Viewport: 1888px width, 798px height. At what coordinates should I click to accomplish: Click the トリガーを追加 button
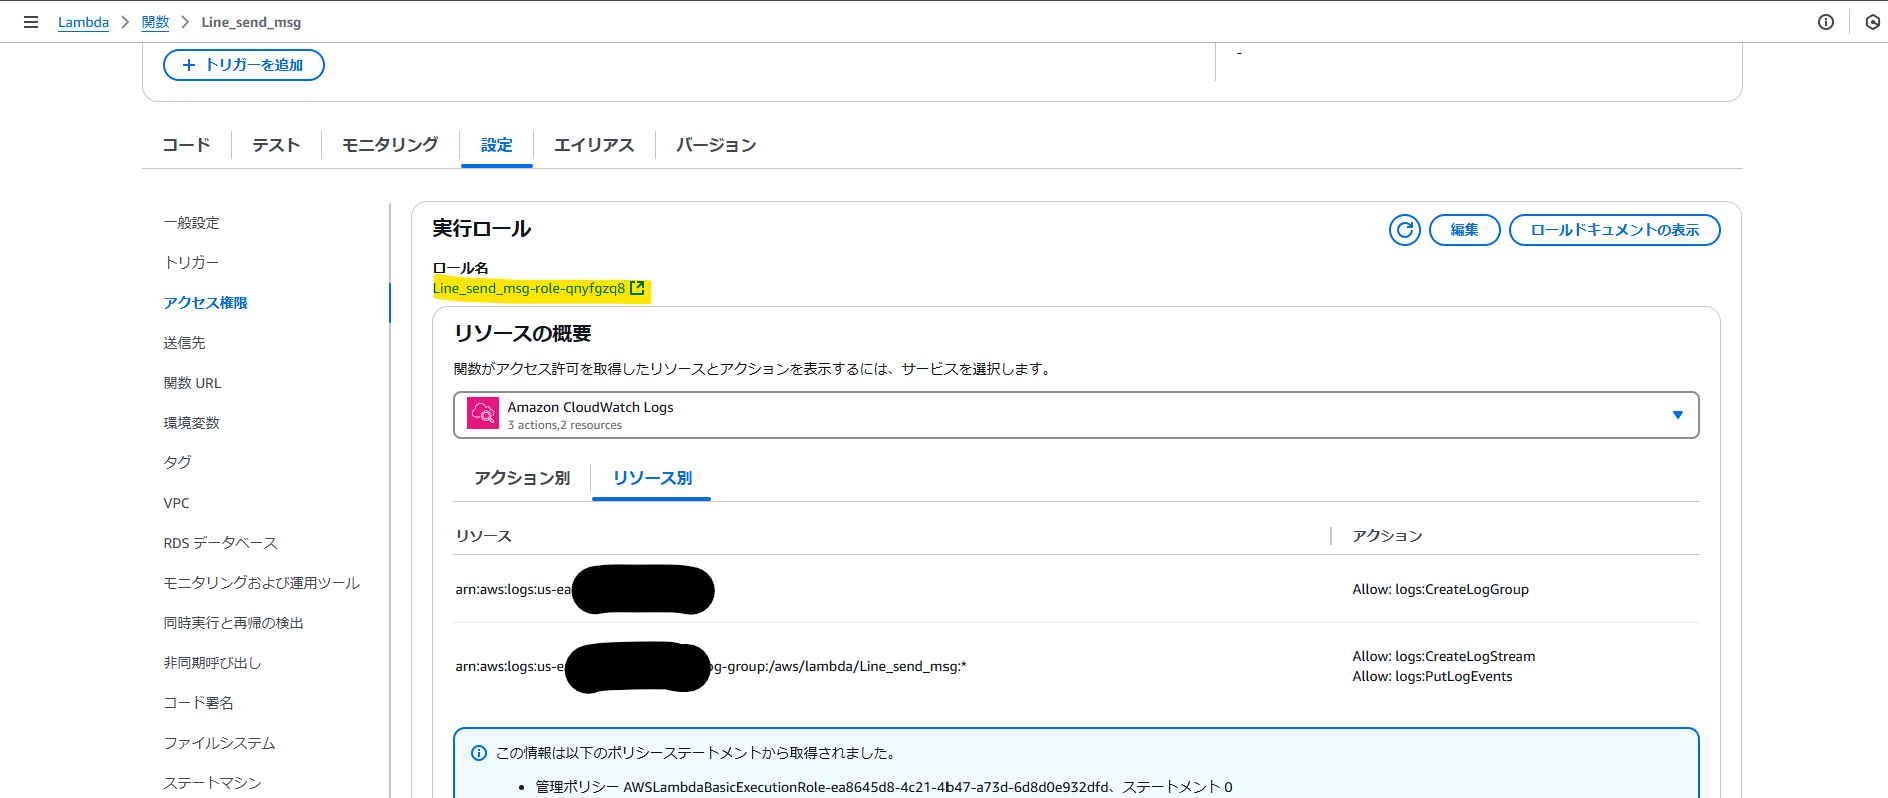point(244,65)
